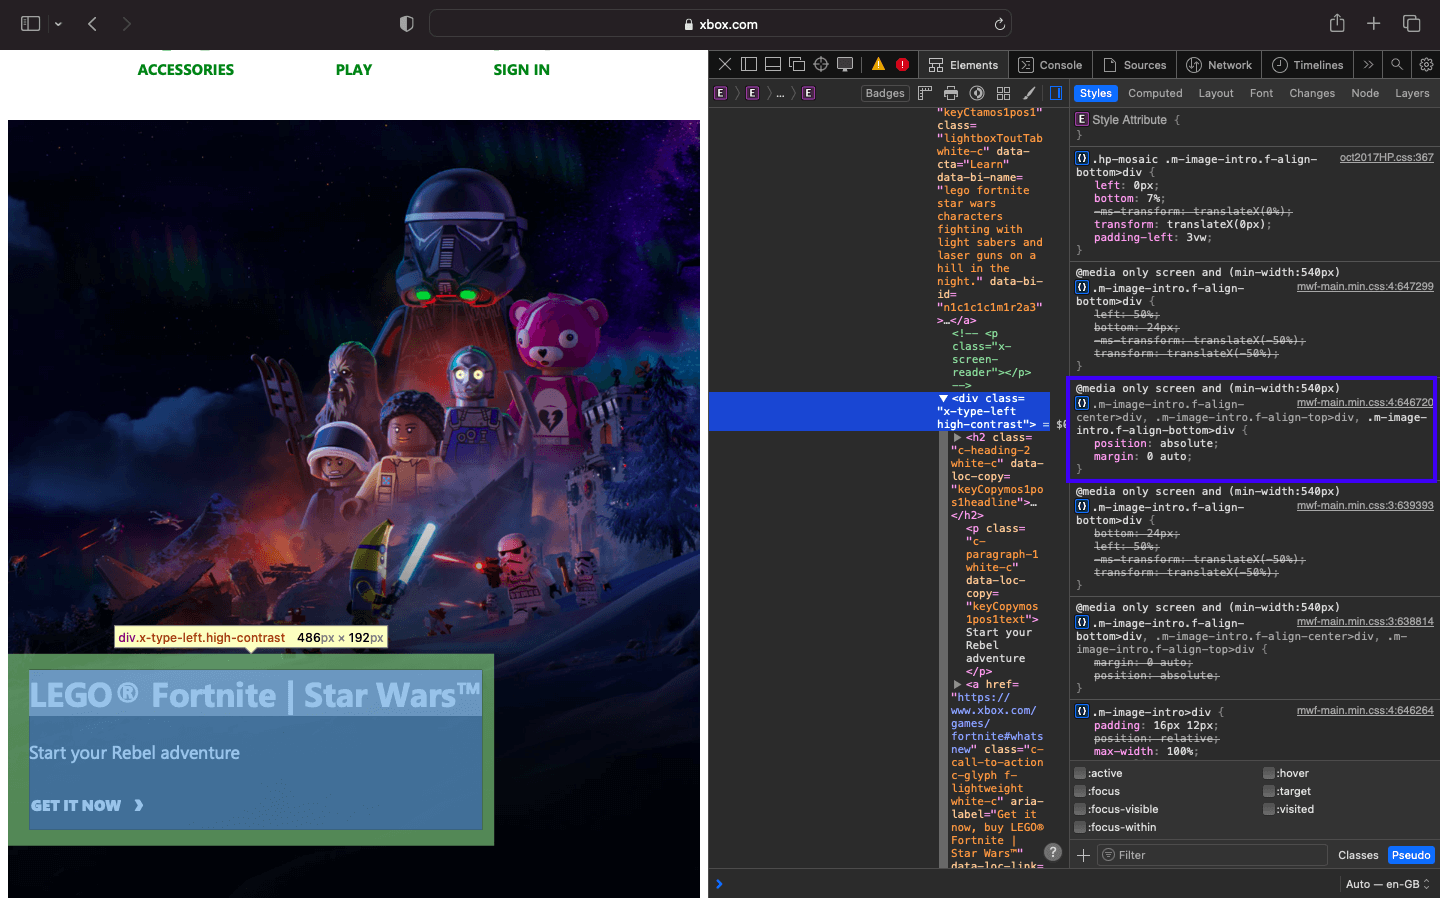Toggle the :focus-visible checkbox
This screenshot has height=898, width=1440.
tap(1080, 809)
